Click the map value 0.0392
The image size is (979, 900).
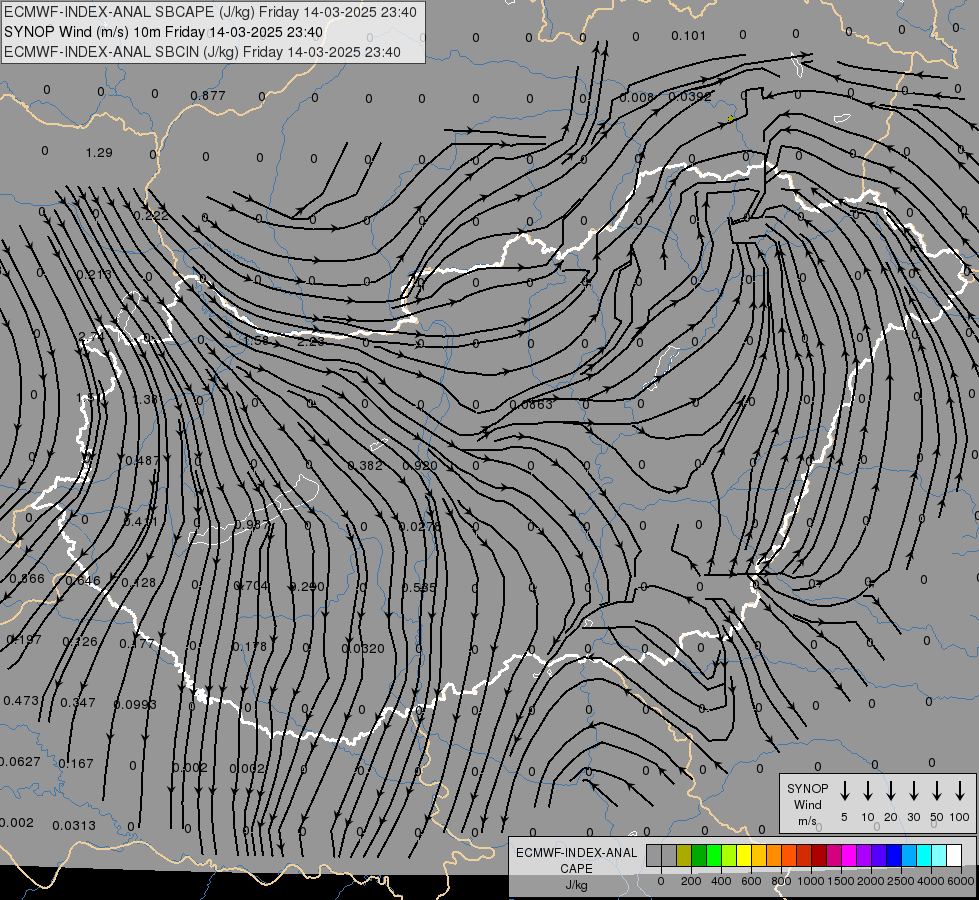pyautogui.click(x=690, y=96)
